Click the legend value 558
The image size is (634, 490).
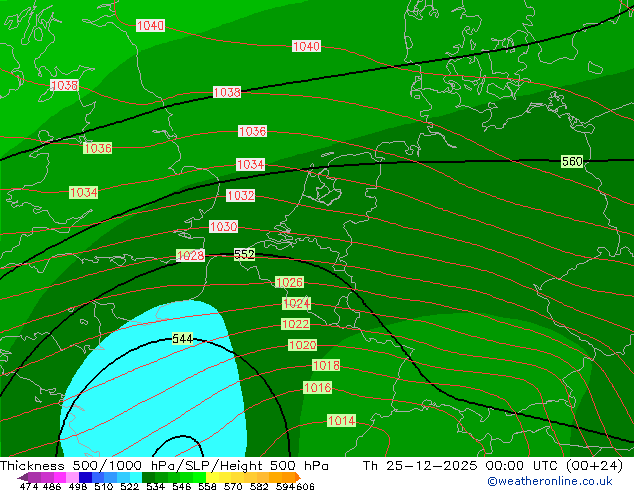[207, 486]
